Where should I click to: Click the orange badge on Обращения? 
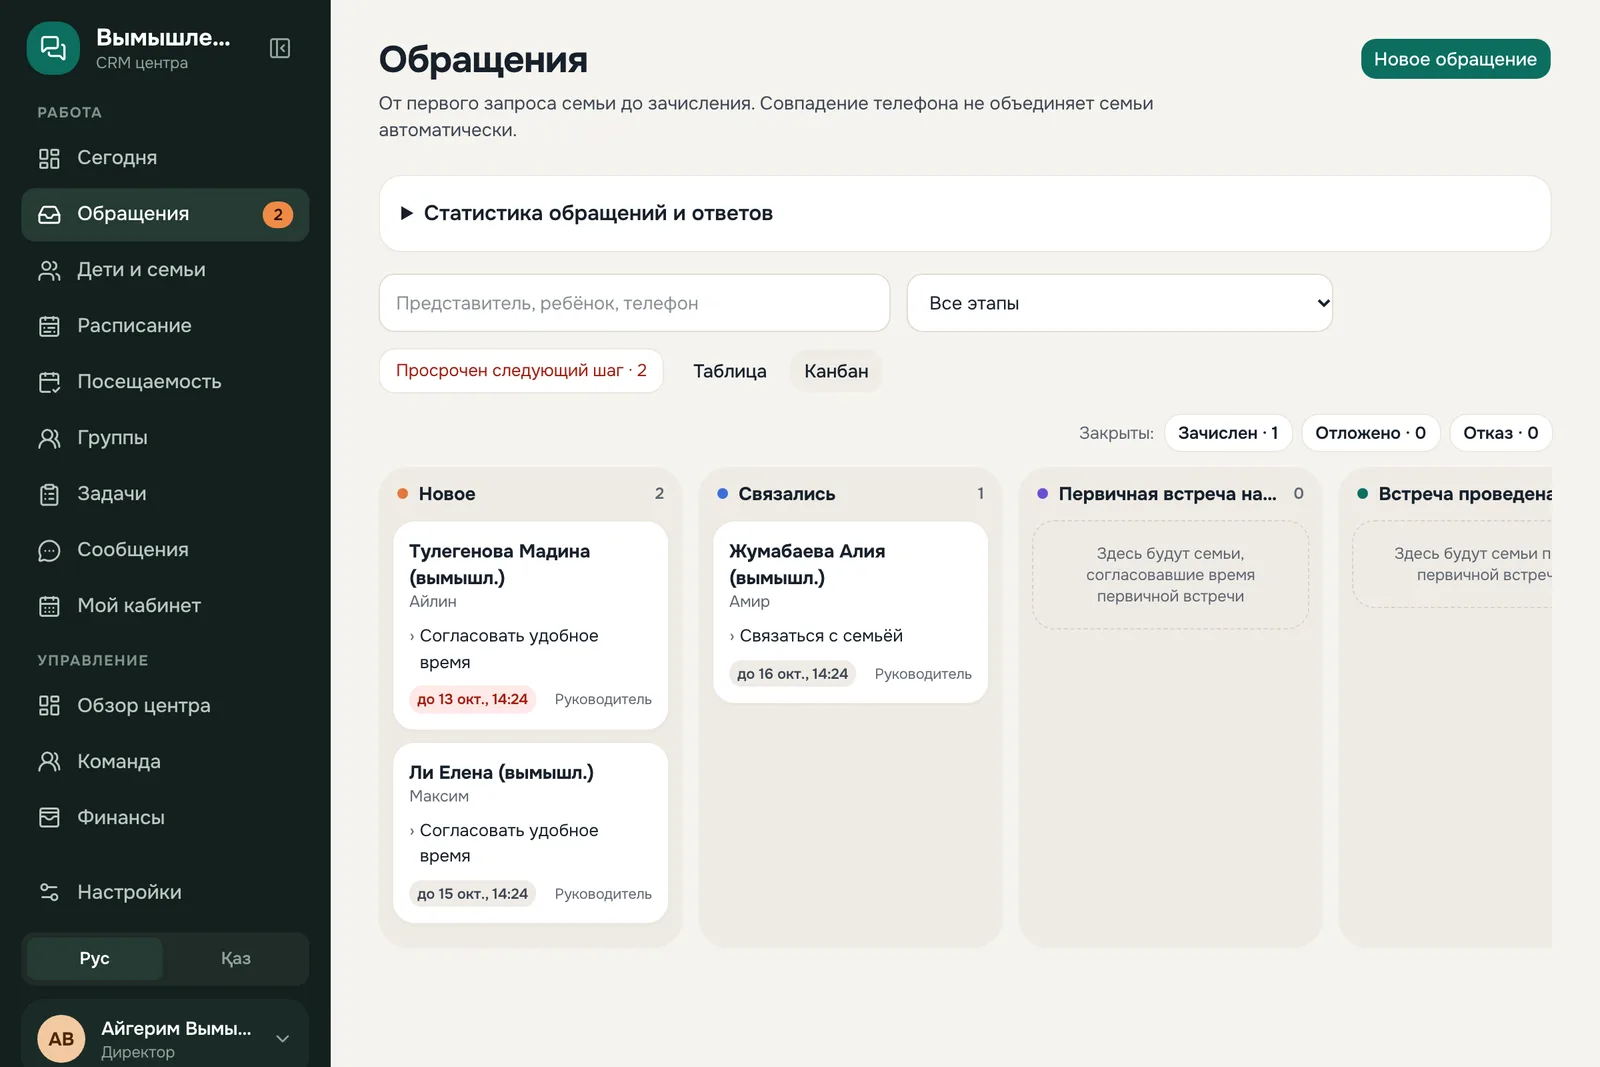(278, 214)
